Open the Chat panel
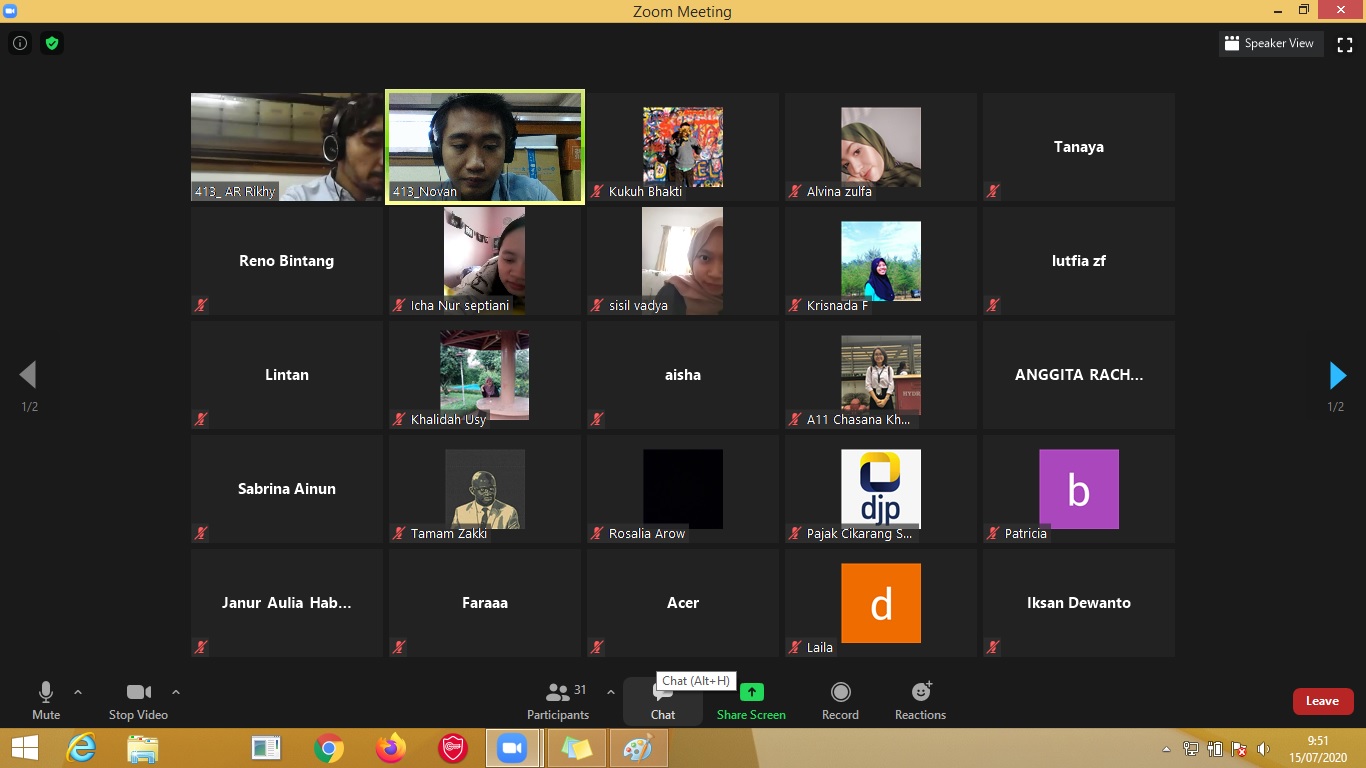 point(662,700)
